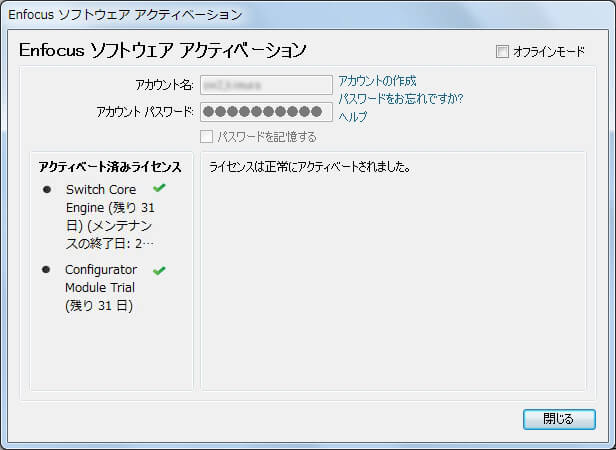The width and height of the screenshot is (616, 450).
Task: Follow the パスワードをお忘れですか? link
Action: [x=401, y=98]
